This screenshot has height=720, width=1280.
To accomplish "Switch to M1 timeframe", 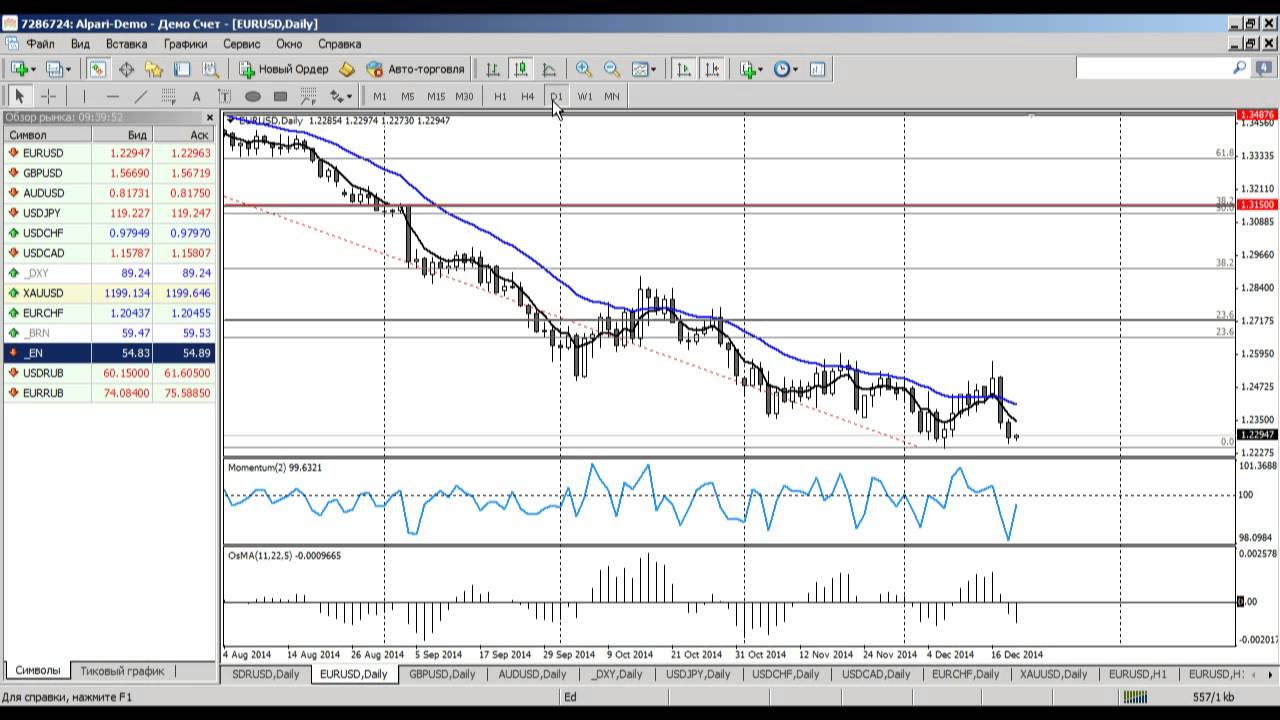I will click(380, 96).
